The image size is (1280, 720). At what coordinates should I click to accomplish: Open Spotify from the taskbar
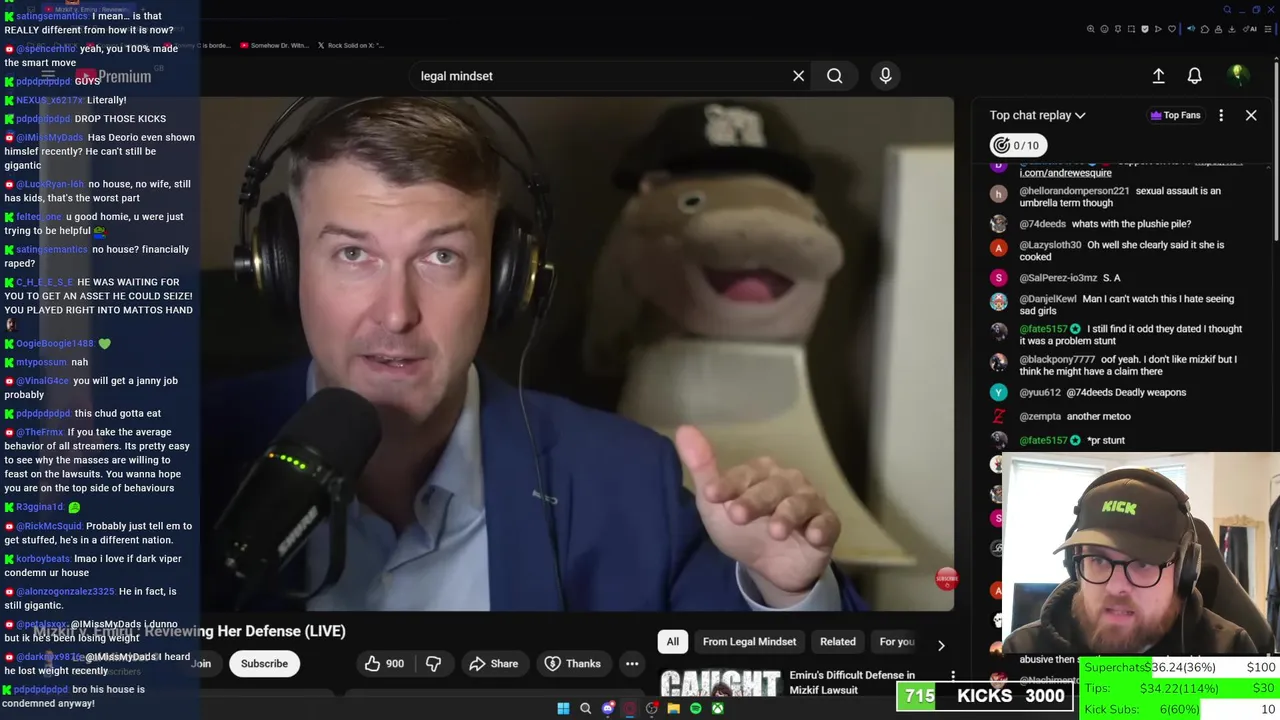(x=696, y=709)
